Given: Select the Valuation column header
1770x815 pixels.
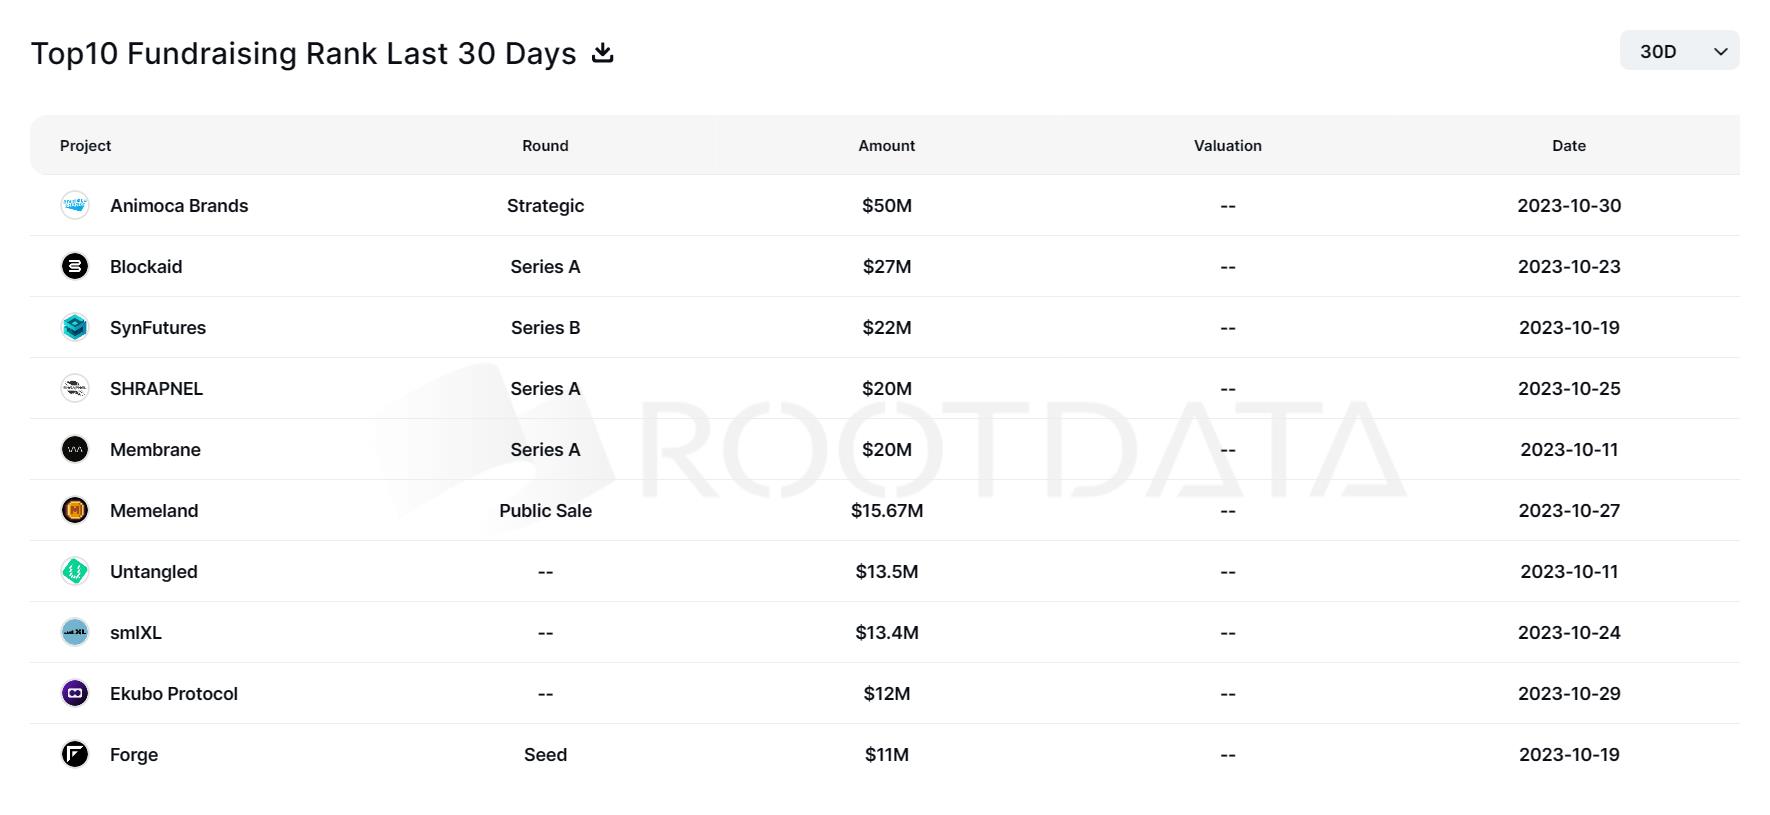Looking at the screenshot, I should pos(1228,145).
